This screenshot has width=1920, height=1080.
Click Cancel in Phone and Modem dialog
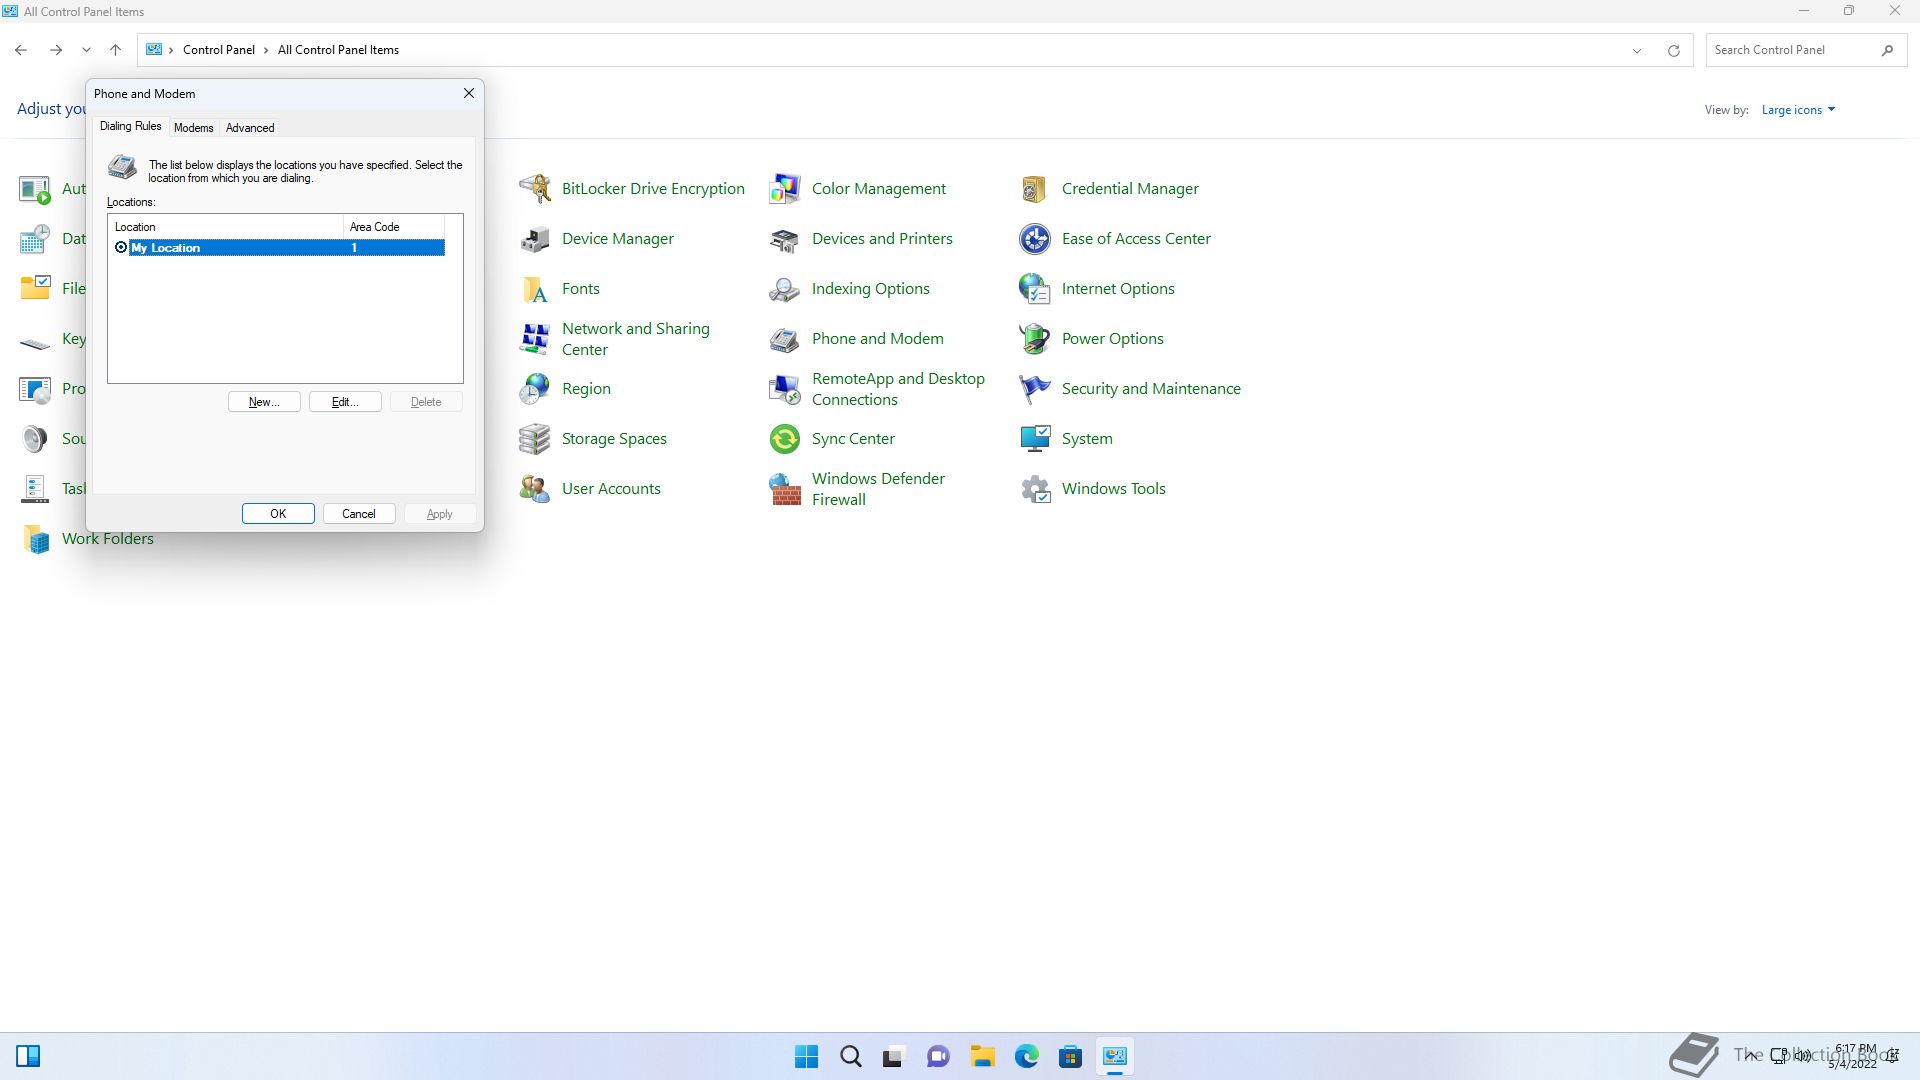[x=359, y=514]
